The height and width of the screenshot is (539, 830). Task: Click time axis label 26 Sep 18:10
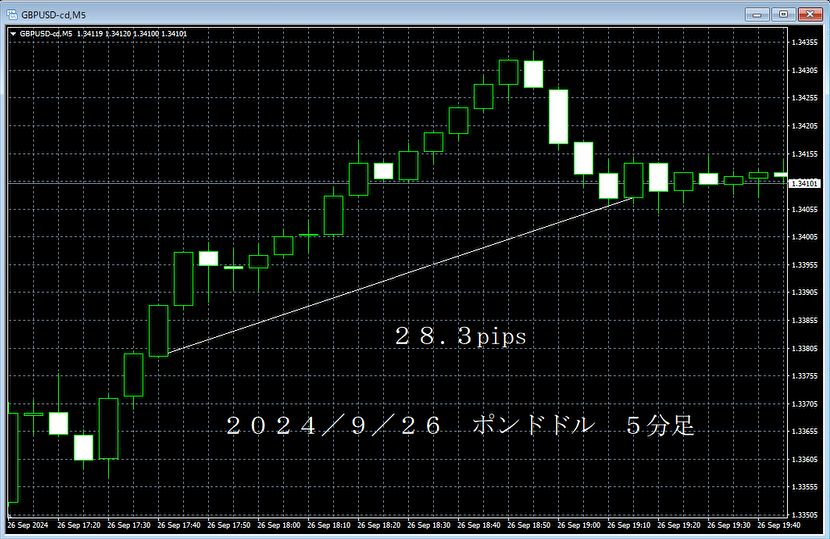[x=329, y=525]
